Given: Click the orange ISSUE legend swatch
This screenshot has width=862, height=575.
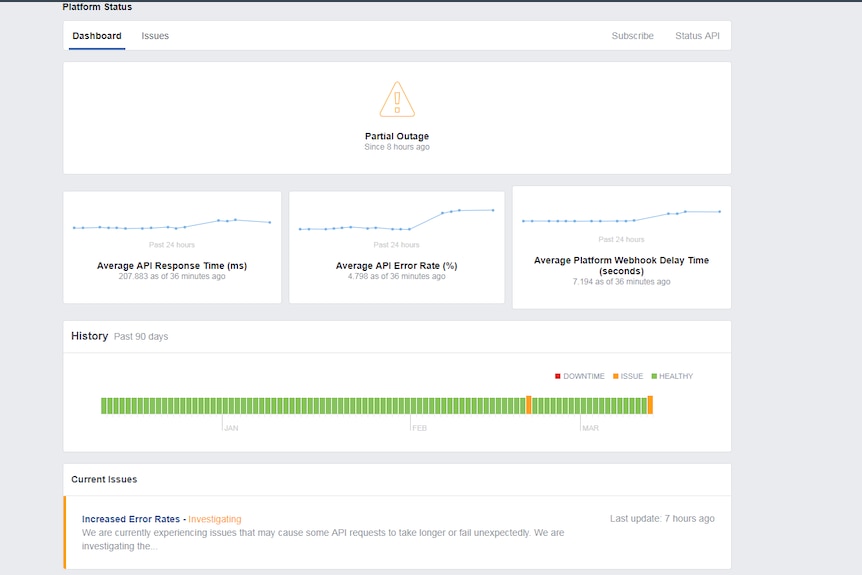Looking at the screenshot, I should pos(616,376).
